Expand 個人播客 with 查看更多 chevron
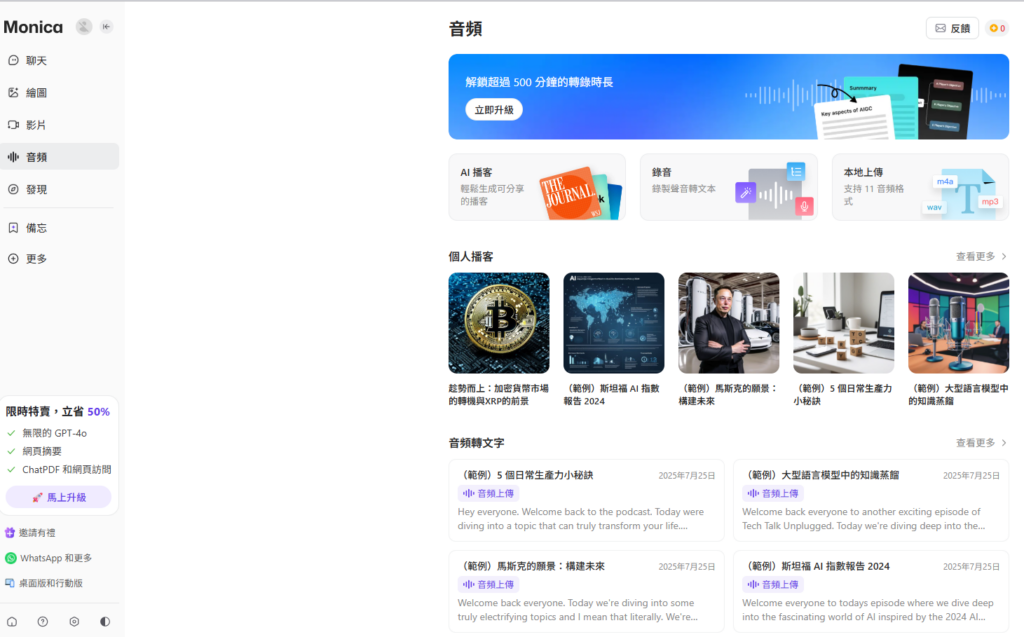 (1004, 257)
